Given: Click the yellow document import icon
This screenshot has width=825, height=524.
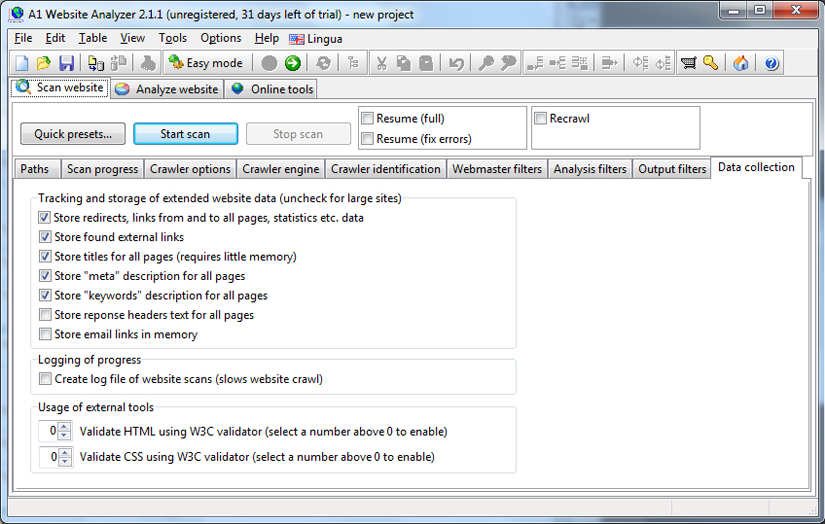Looking at the screenshot, I should point(95,63).
